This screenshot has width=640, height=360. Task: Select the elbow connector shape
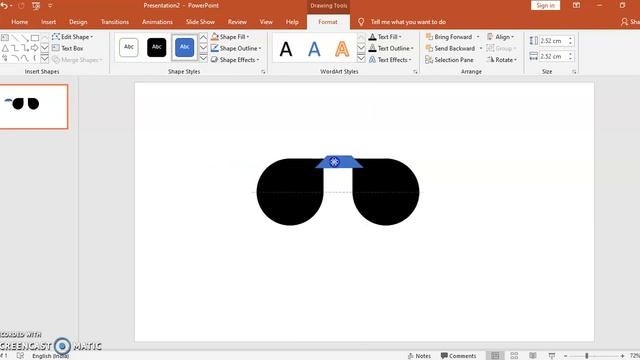(x=15, y=48)
